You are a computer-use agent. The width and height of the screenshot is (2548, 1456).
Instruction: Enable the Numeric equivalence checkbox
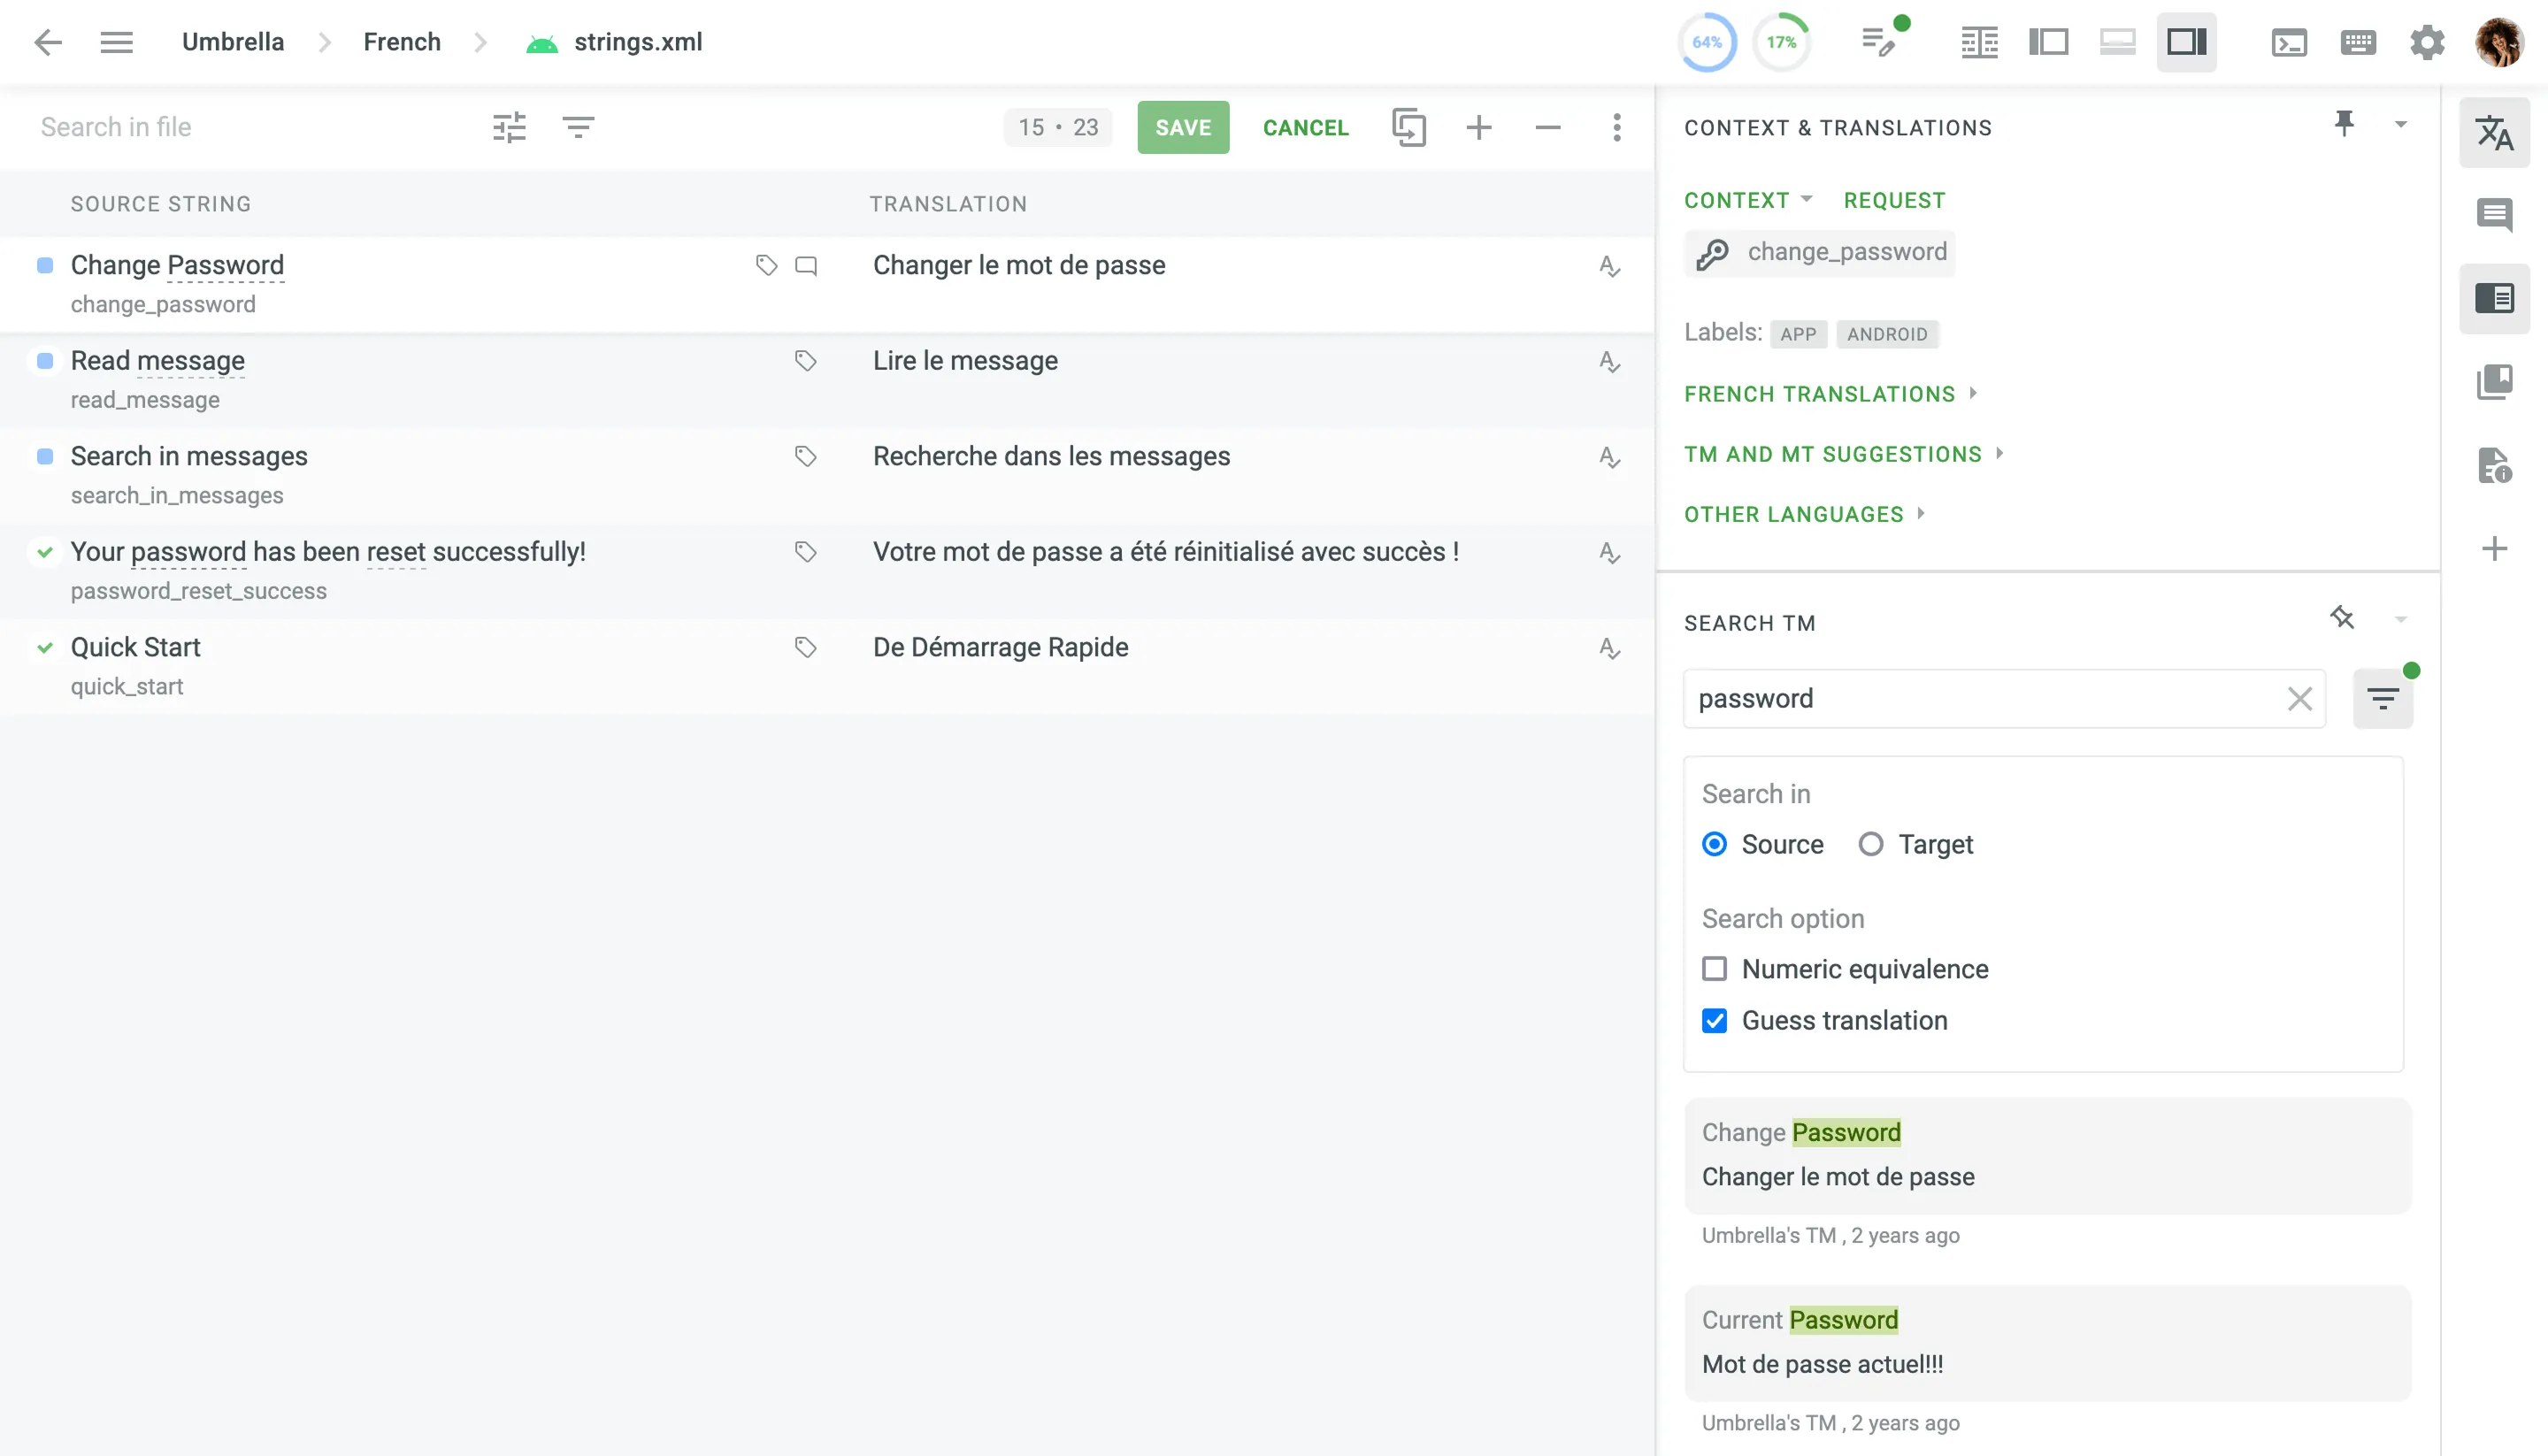tap(1714, 968)
